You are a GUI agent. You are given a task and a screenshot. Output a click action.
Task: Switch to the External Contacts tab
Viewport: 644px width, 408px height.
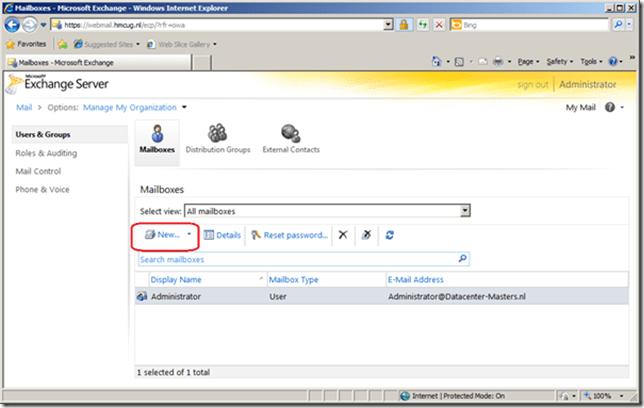pyautogui.click(x=291, y=139)
